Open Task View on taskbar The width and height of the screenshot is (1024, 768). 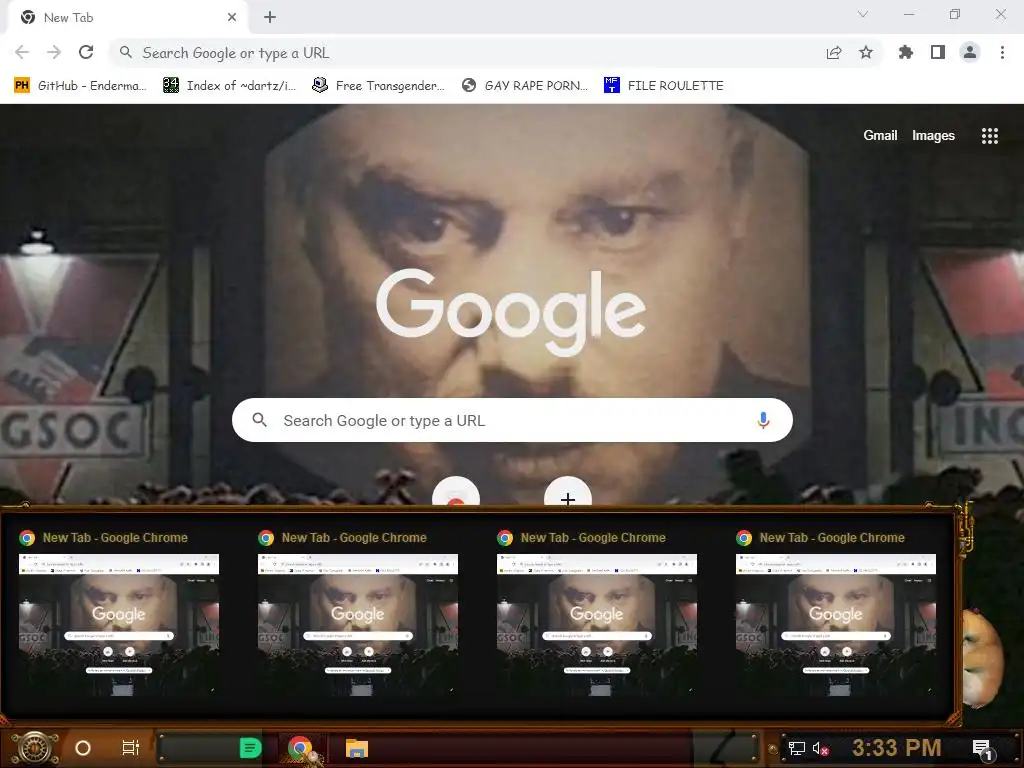[x=131, y=748]
